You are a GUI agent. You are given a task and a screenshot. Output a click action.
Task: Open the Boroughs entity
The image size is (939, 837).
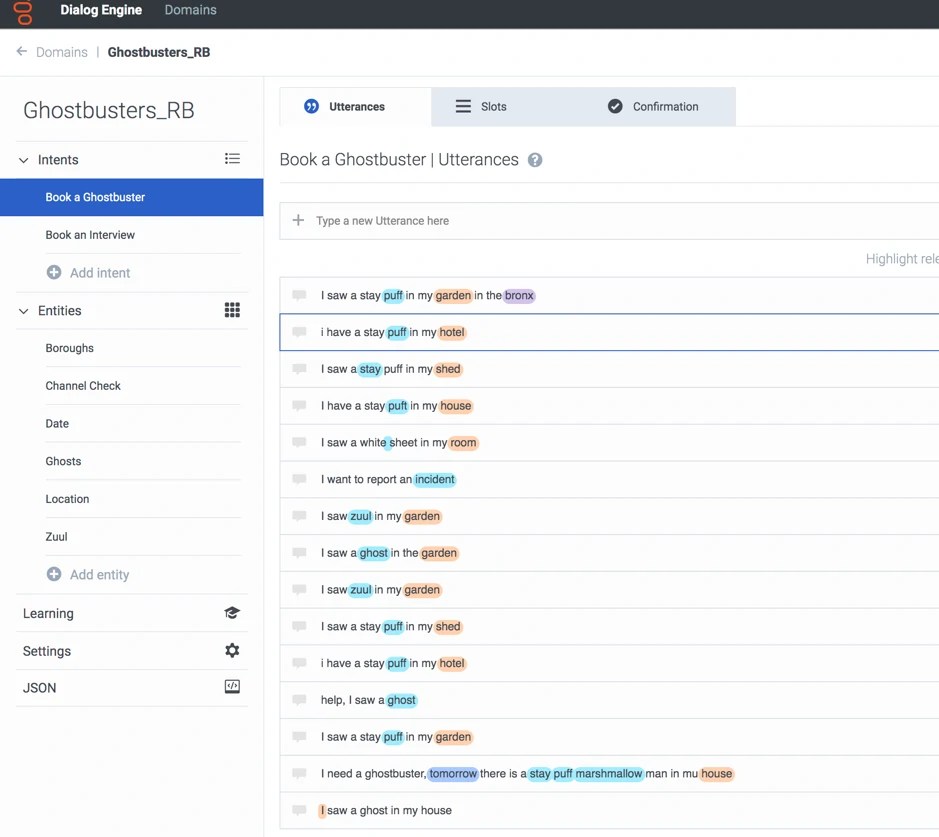point(69,348)
